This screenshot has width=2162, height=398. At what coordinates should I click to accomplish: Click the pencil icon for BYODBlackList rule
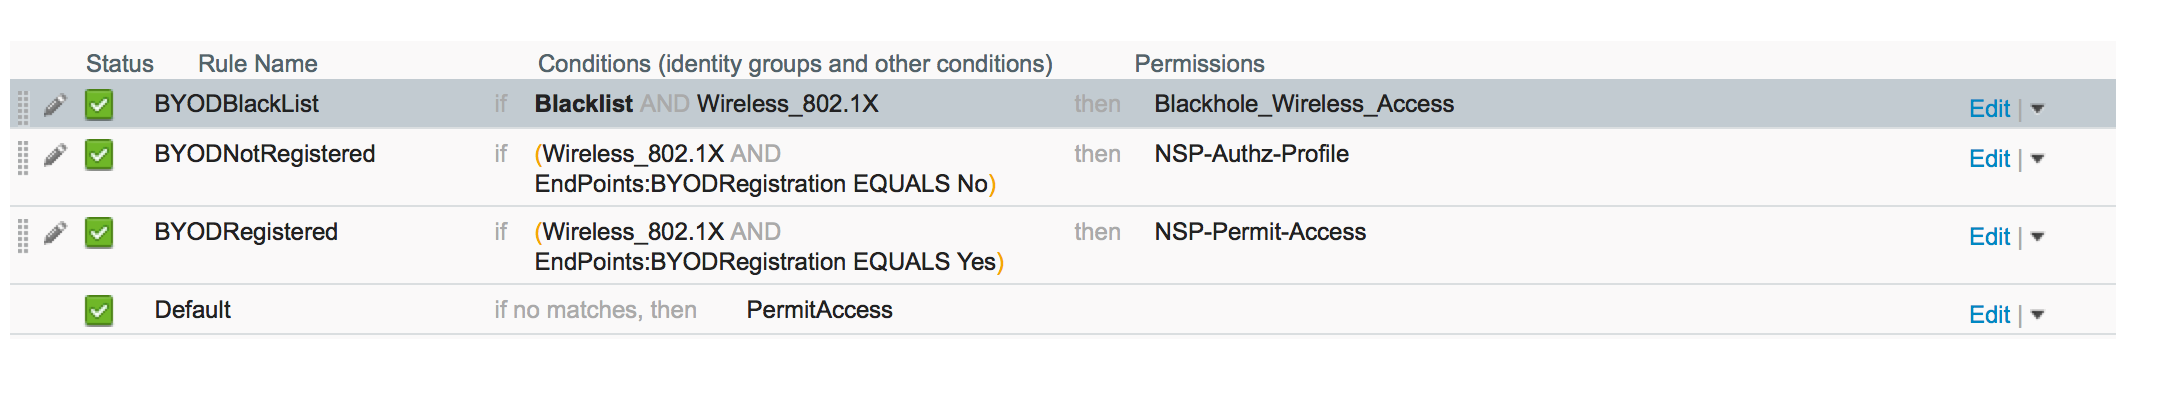[x=55, y=104]
